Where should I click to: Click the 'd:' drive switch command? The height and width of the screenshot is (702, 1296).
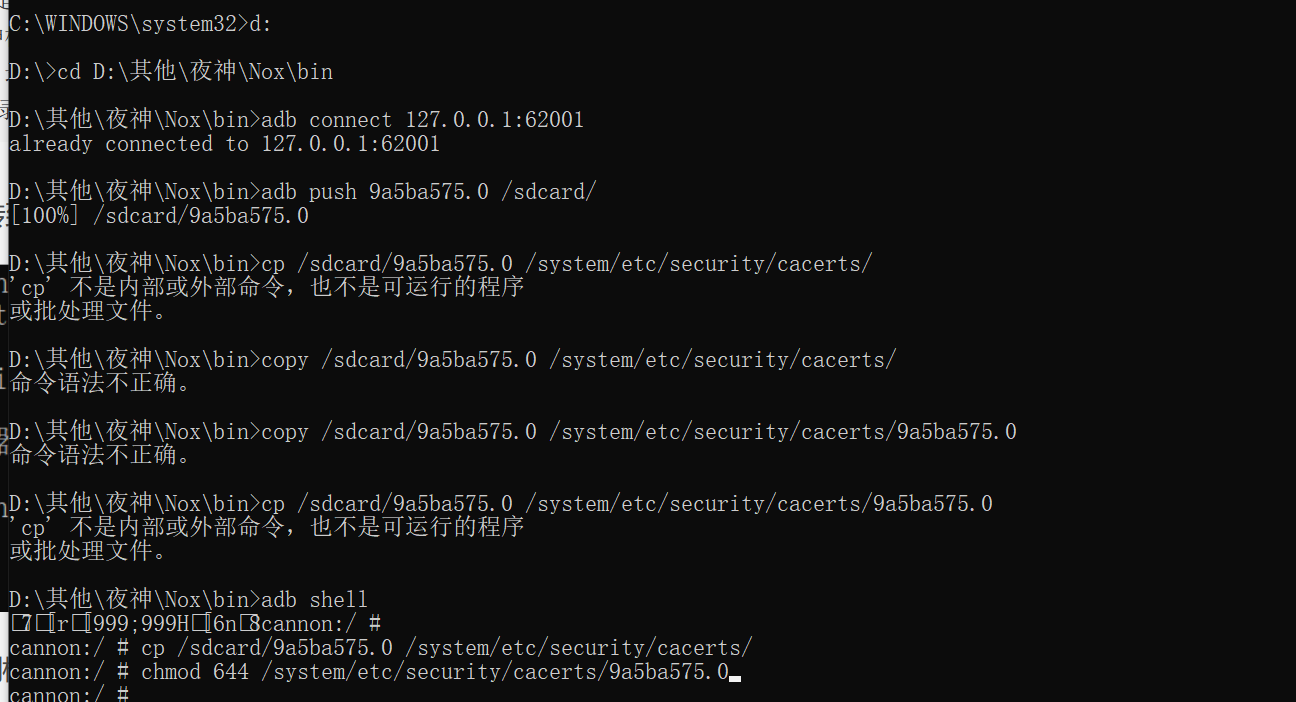coord(260,24)
